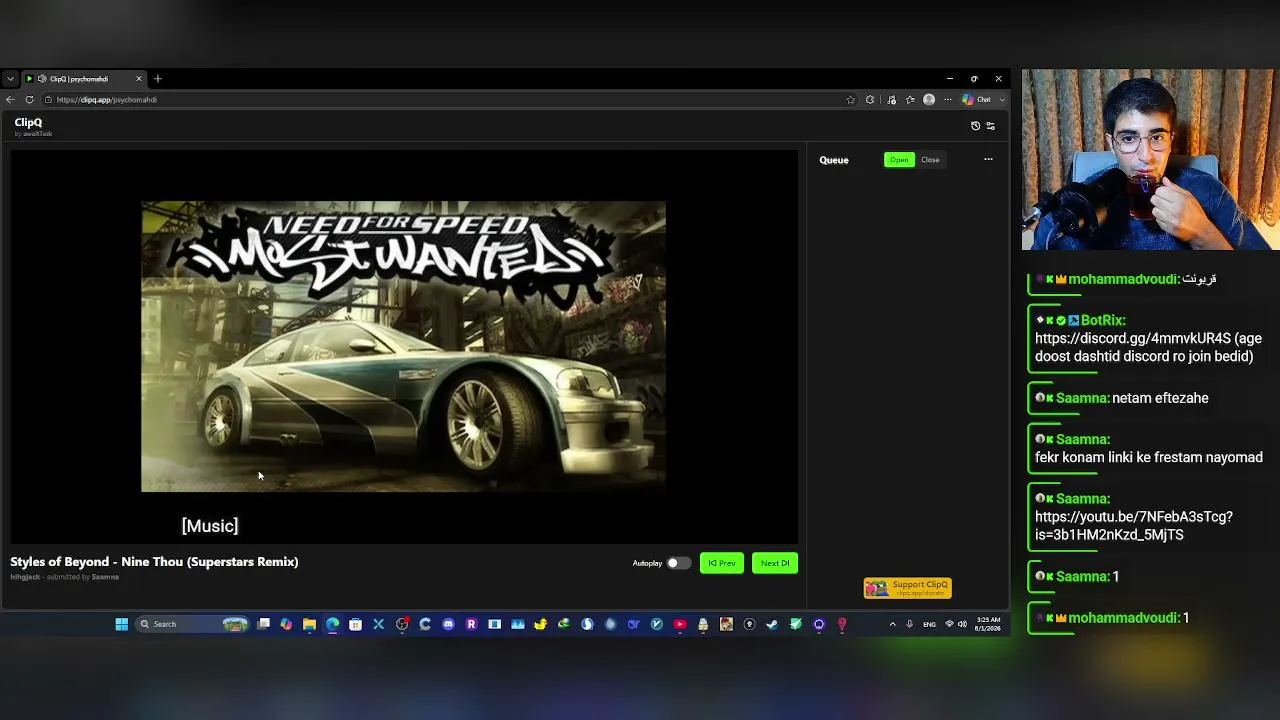Close the ClipQ browser tab

(x=139, y=79)
